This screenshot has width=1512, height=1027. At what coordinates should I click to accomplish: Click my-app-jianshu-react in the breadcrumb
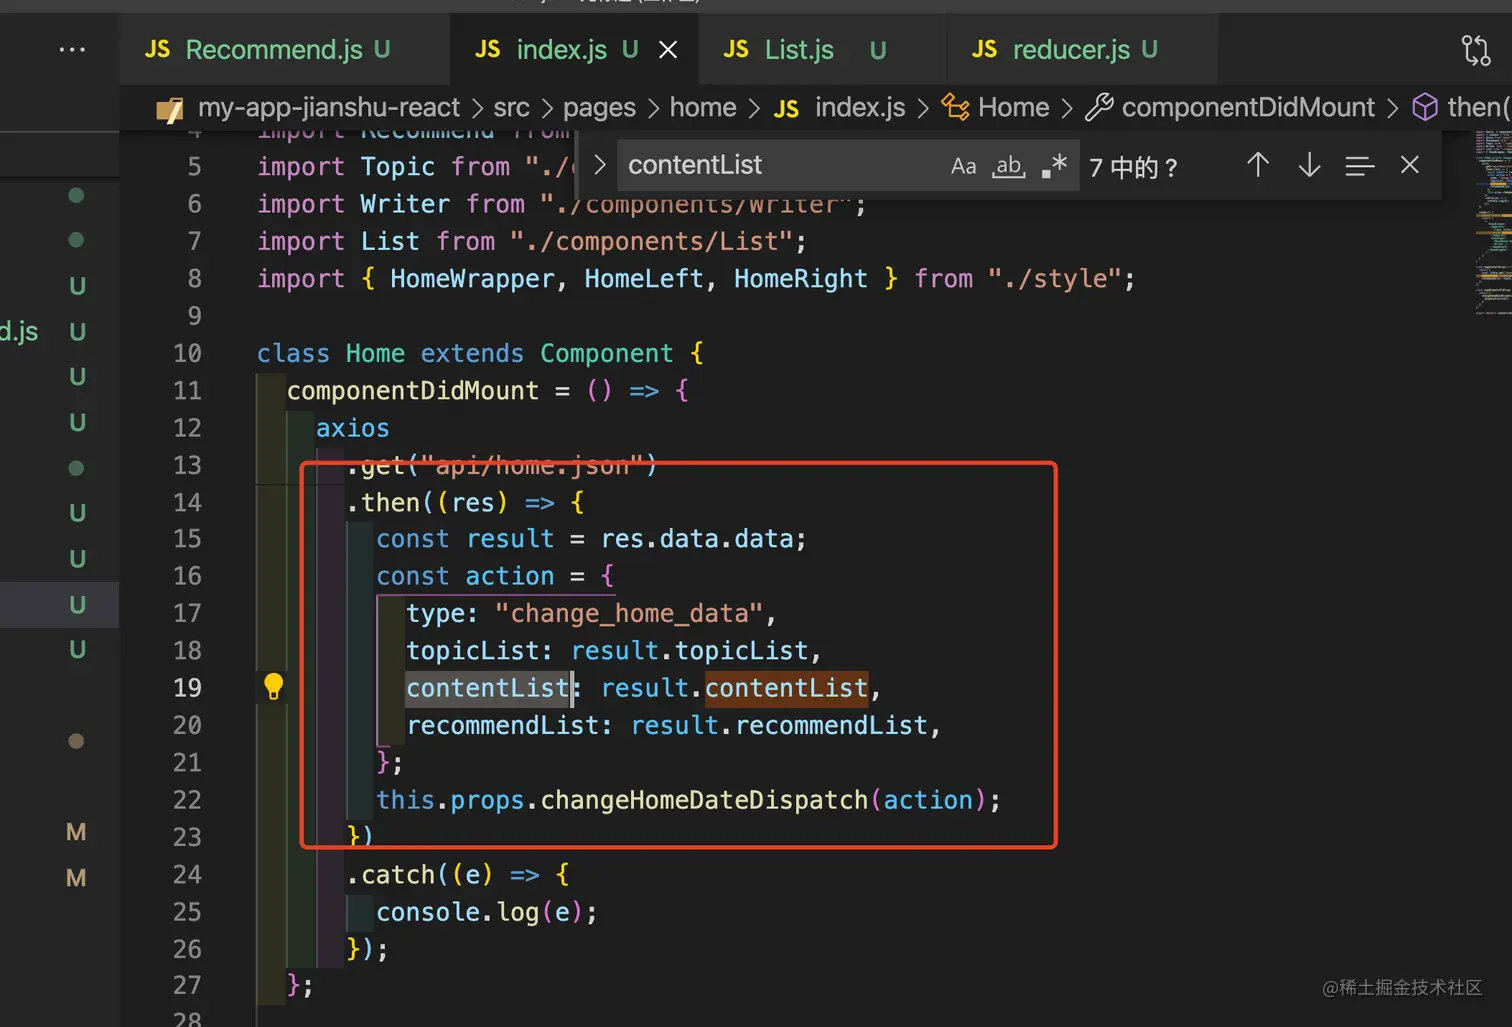[x=328, y=107]
